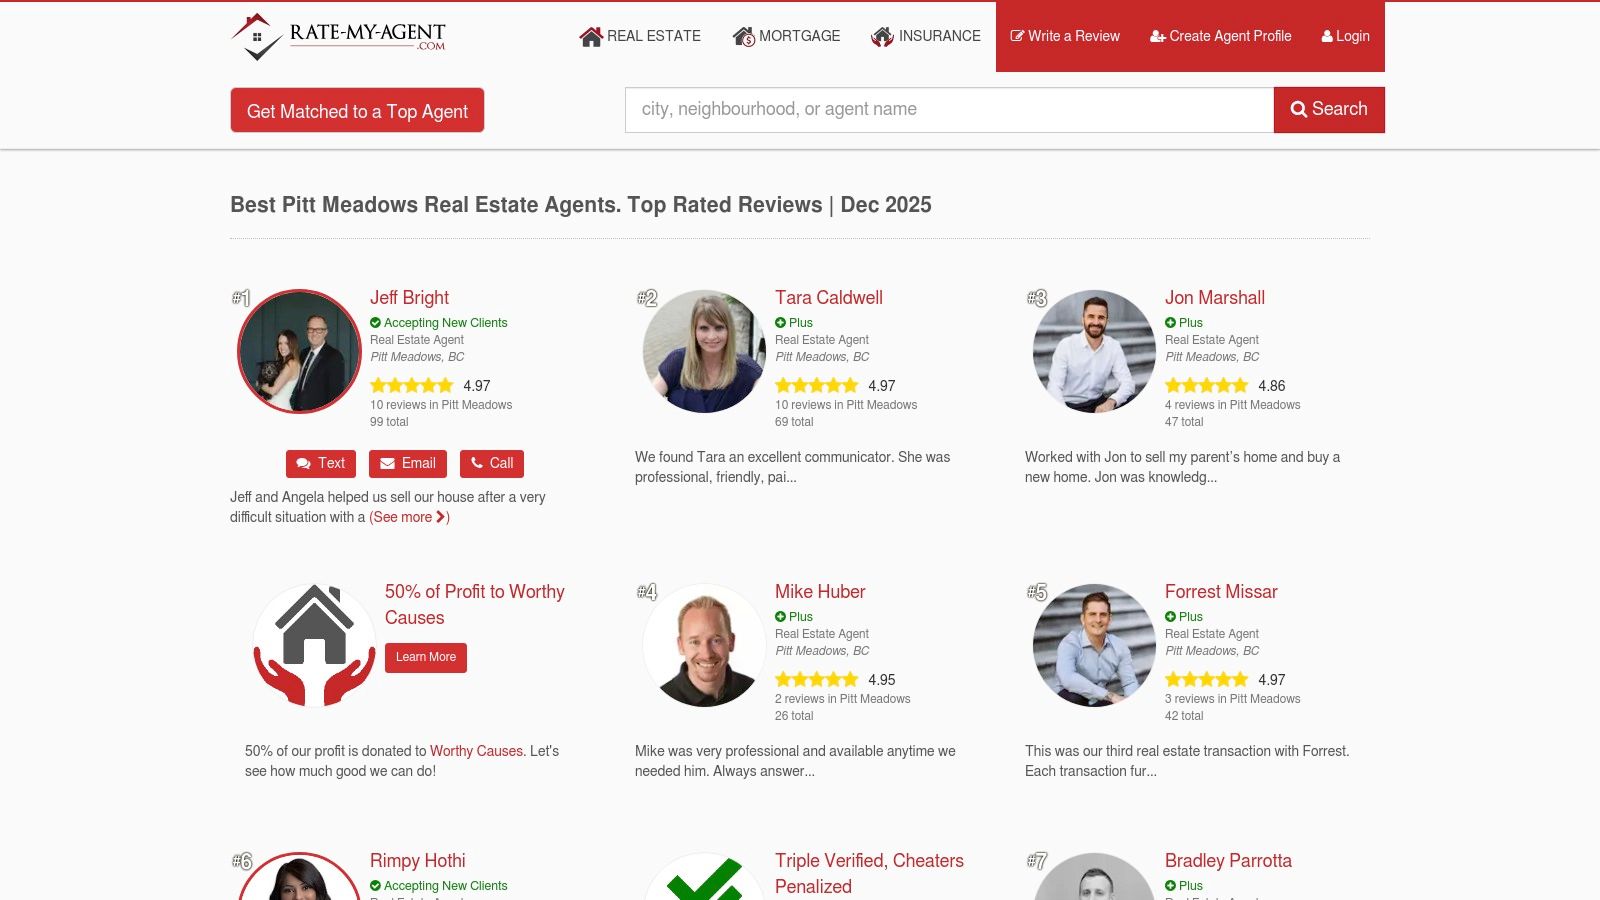Select the Mortgage dollar-house icon
Screen dimensions: 1600x900
pos(742,36)
